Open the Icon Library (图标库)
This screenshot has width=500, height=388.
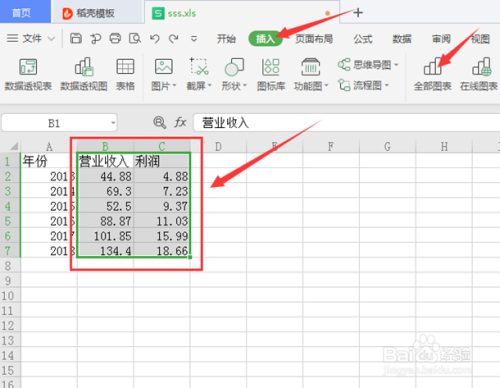tap(271, 75)
